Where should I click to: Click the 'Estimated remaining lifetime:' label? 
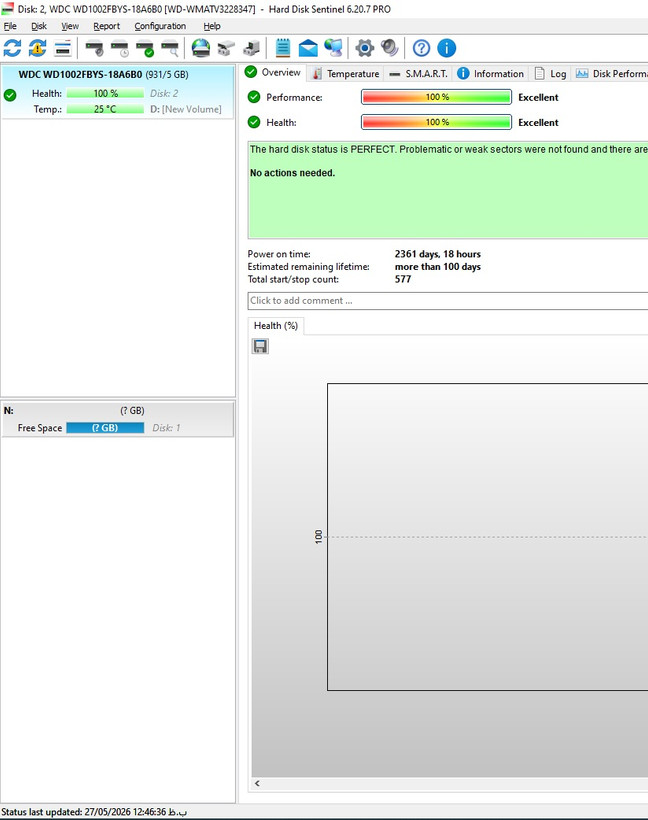click(309, 267)
